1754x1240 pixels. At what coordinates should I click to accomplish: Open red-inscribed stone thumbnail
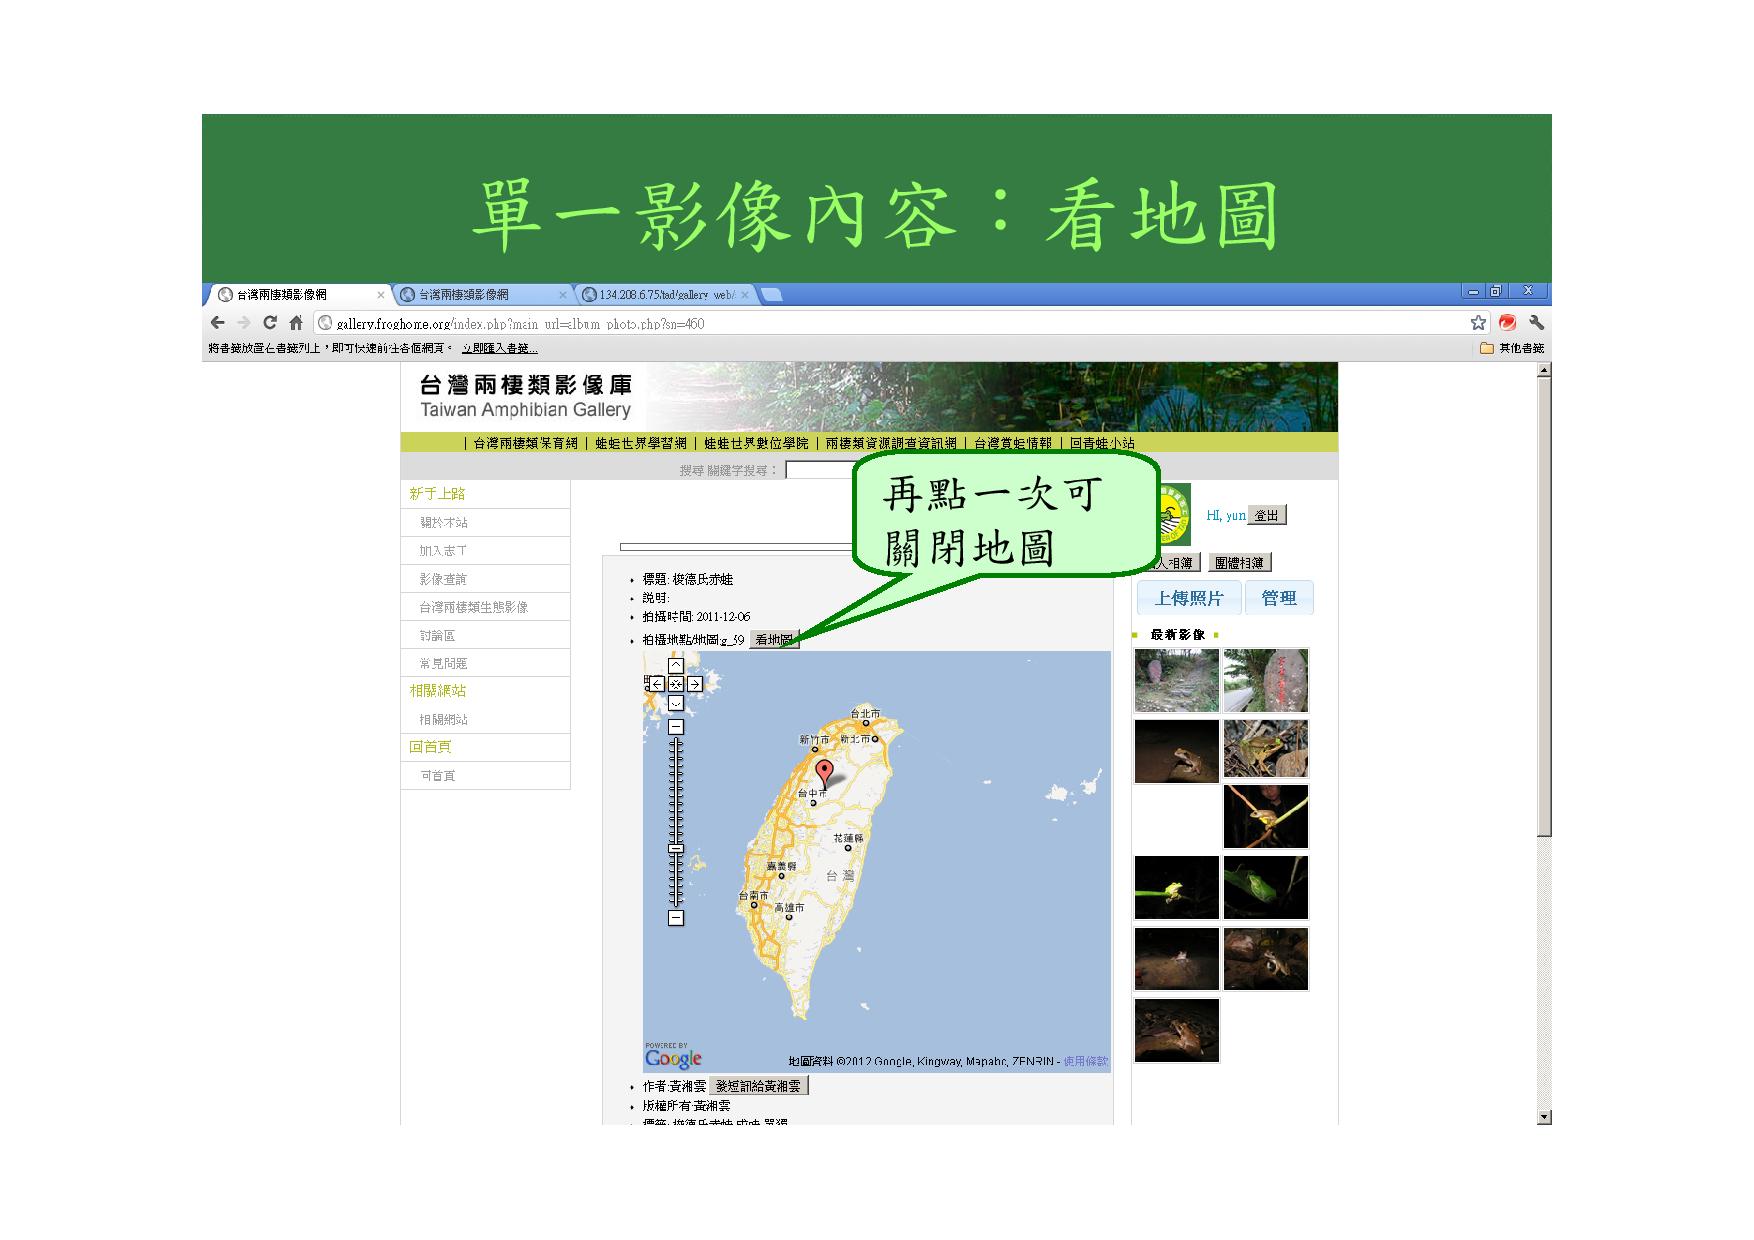pos(1265,680)
